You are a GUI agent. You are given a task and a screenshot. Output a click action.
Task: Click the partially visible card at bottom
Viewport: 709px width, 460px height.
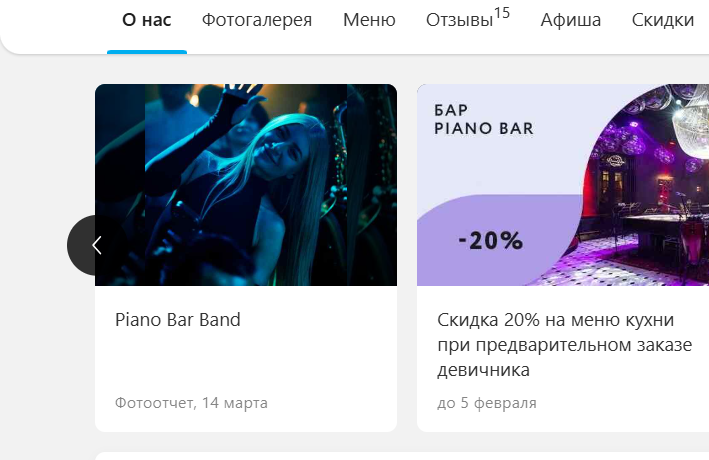point(402,455)
